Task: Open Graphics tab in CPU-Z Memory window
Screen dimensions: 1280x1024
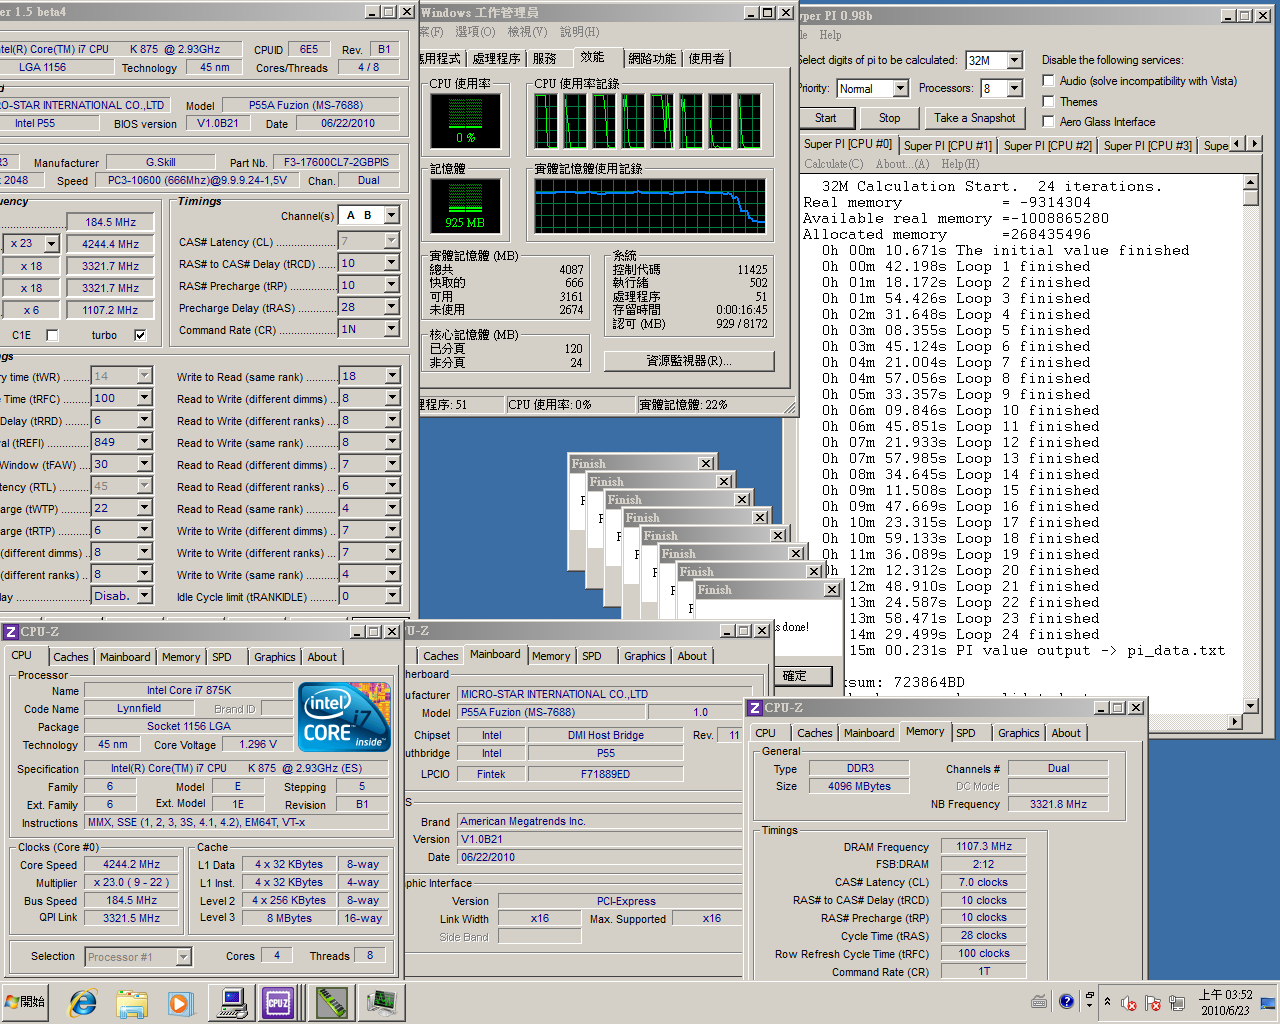Action: tap(1019, 733)
